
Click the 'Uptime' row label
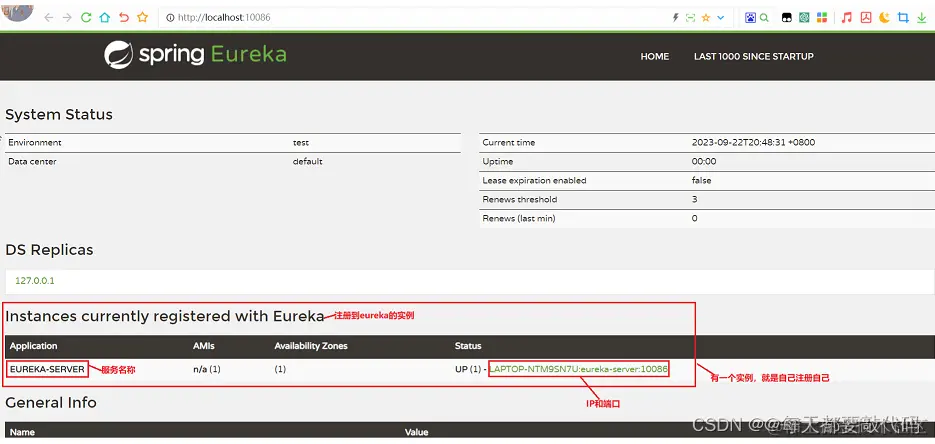[497, 162]
